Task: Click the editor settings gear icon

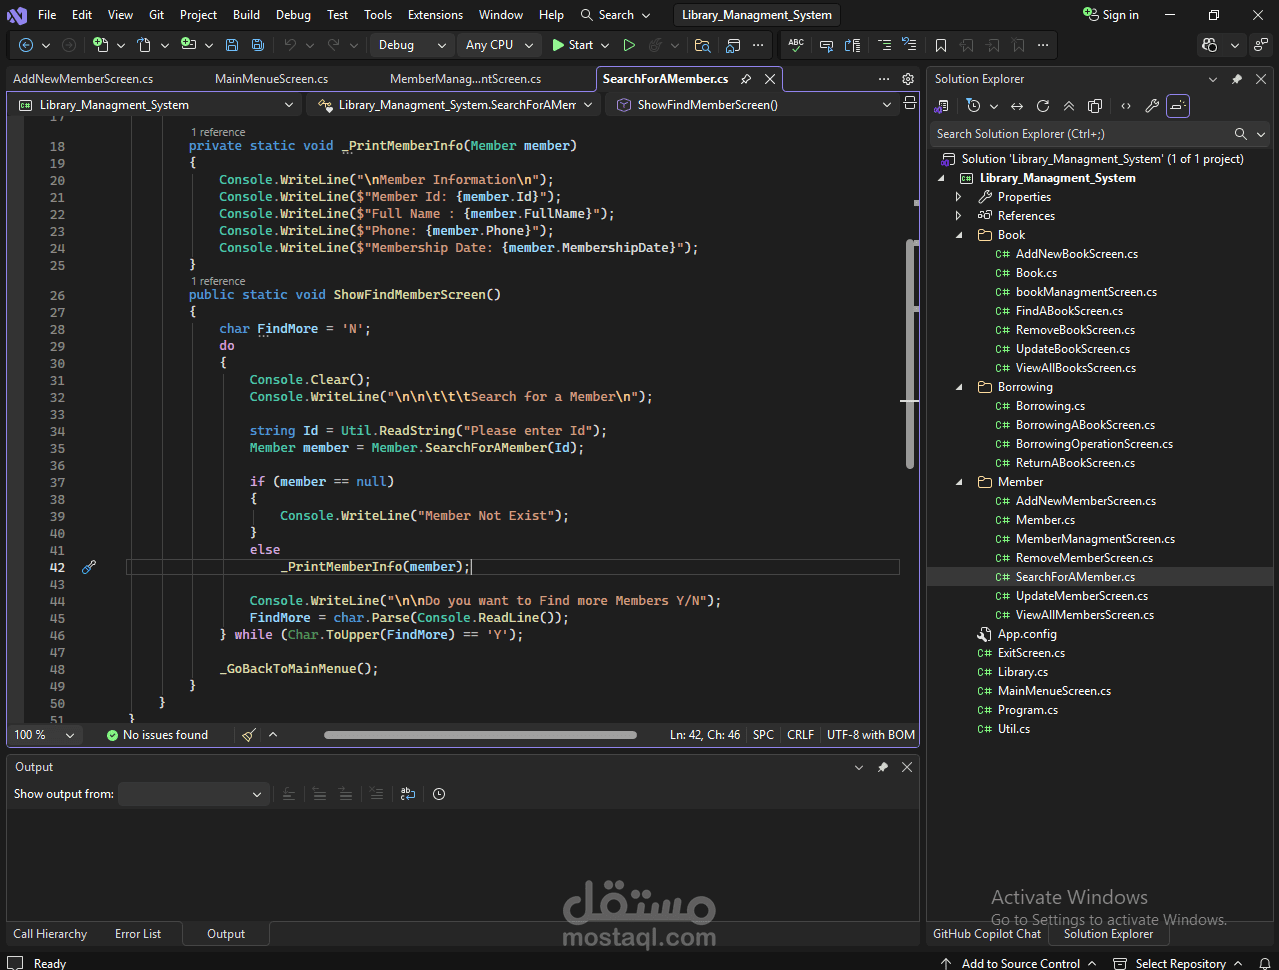Action: pos(908,79)
